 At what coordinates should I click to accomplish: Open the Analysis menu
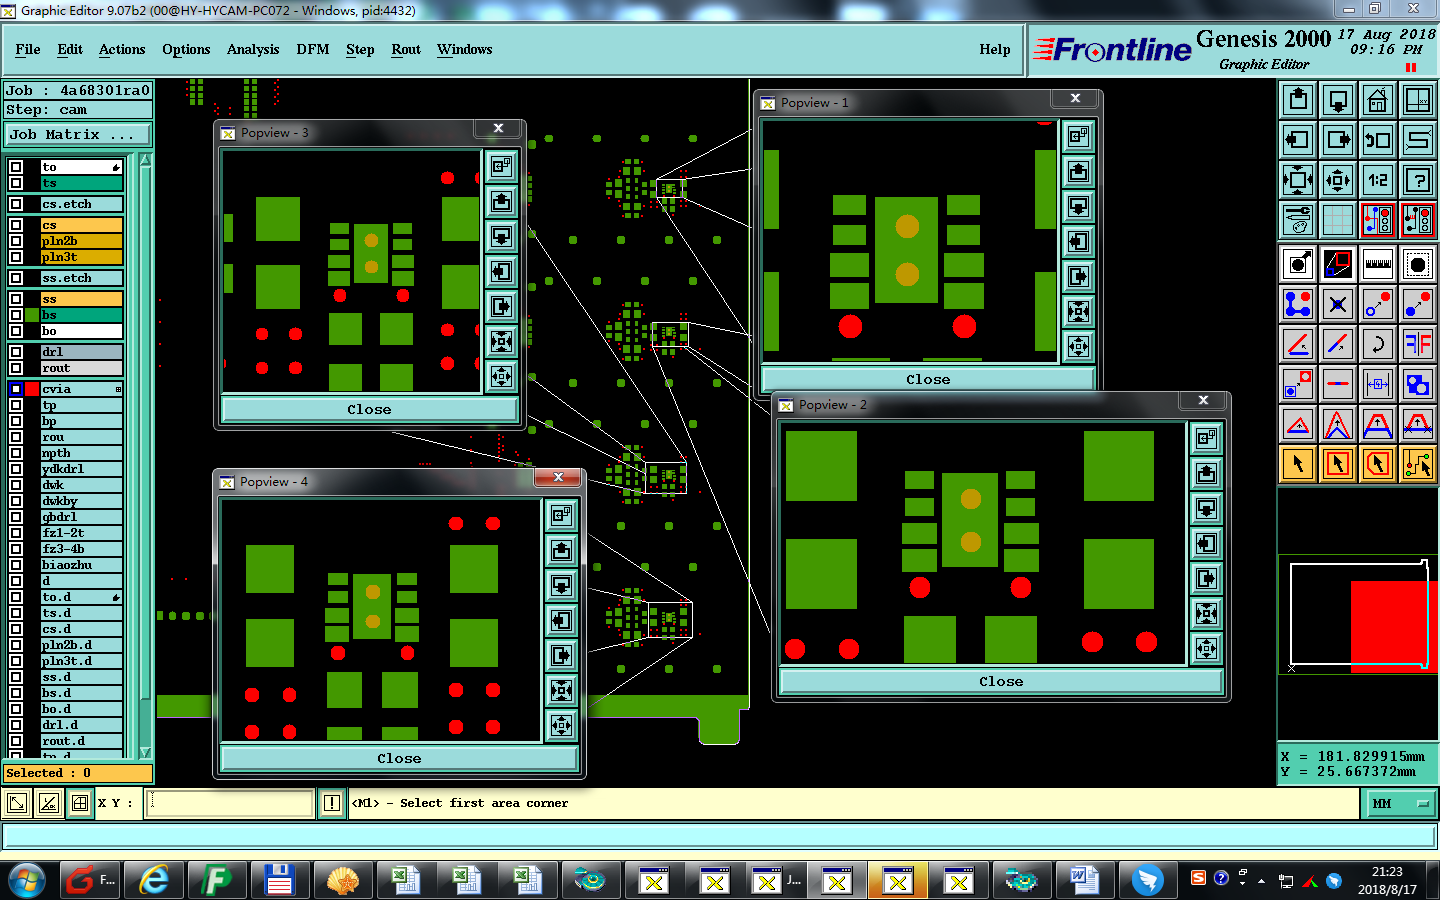253,49
